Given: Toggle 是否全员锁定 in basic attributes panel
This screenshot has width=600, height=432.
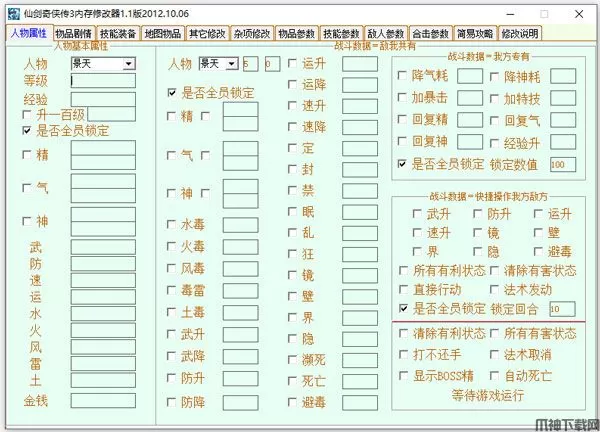Looking at the screenshot, I should point(27,130).
